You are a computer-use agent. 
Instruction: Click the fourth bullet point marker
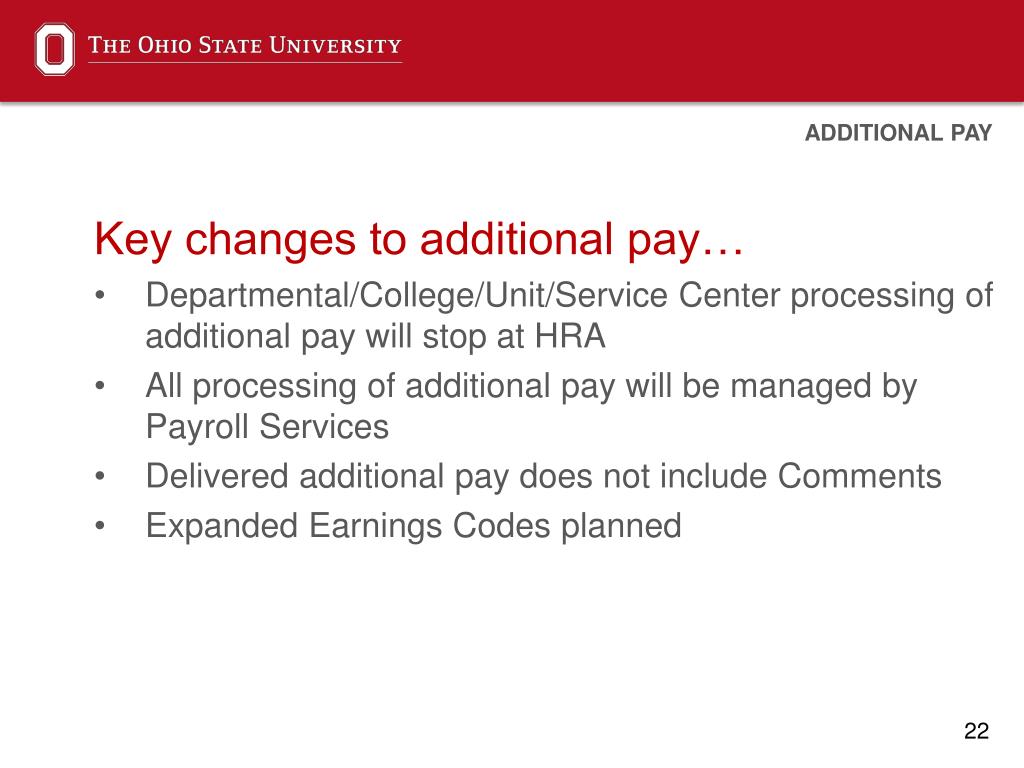click(x=100, y=526)
